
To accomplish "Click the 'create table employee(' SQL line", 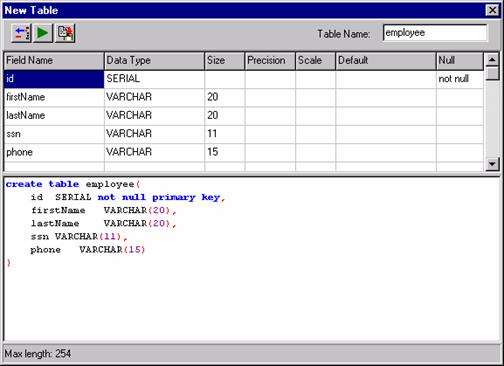I will click(73, 184).
